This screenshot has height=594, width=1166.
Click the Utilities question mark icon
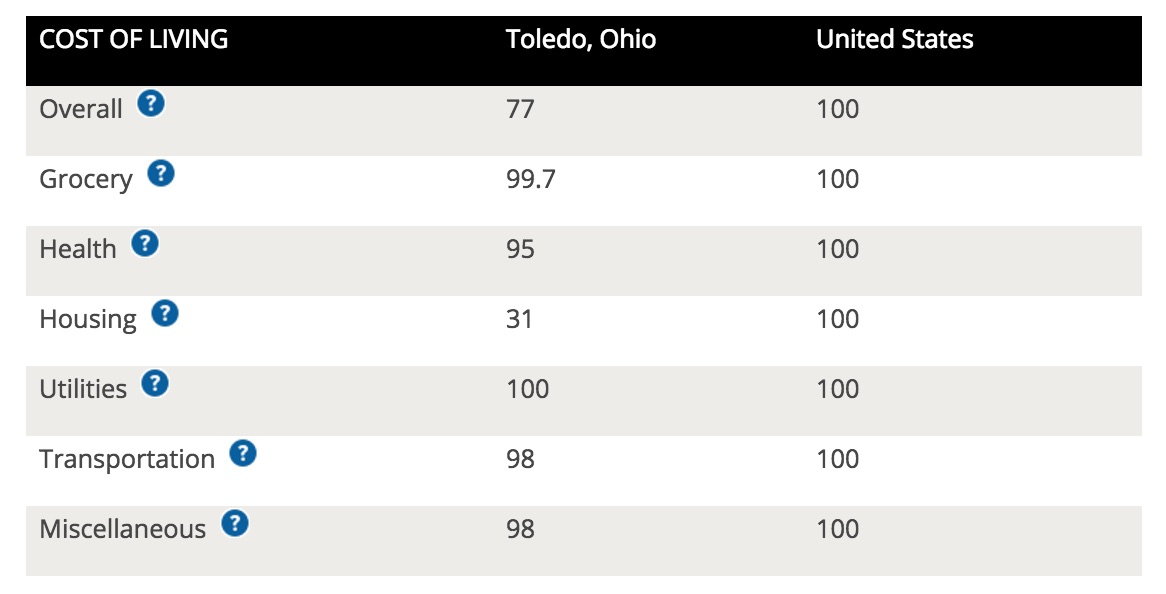pyautogui.click(x=155, y=384)
